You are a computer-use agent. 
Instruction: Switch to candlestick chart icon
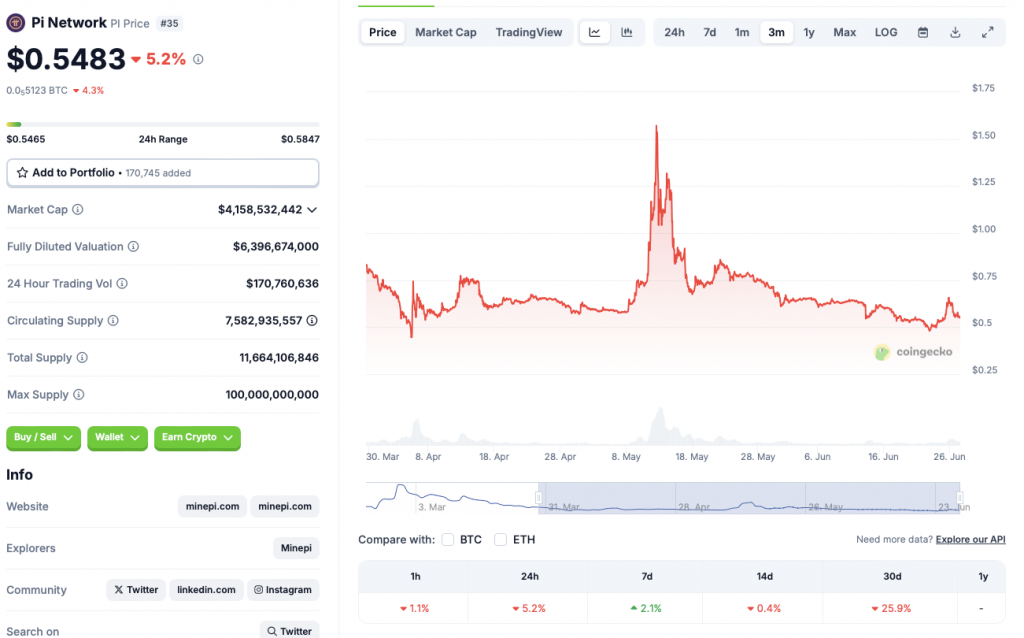[627, 32]
